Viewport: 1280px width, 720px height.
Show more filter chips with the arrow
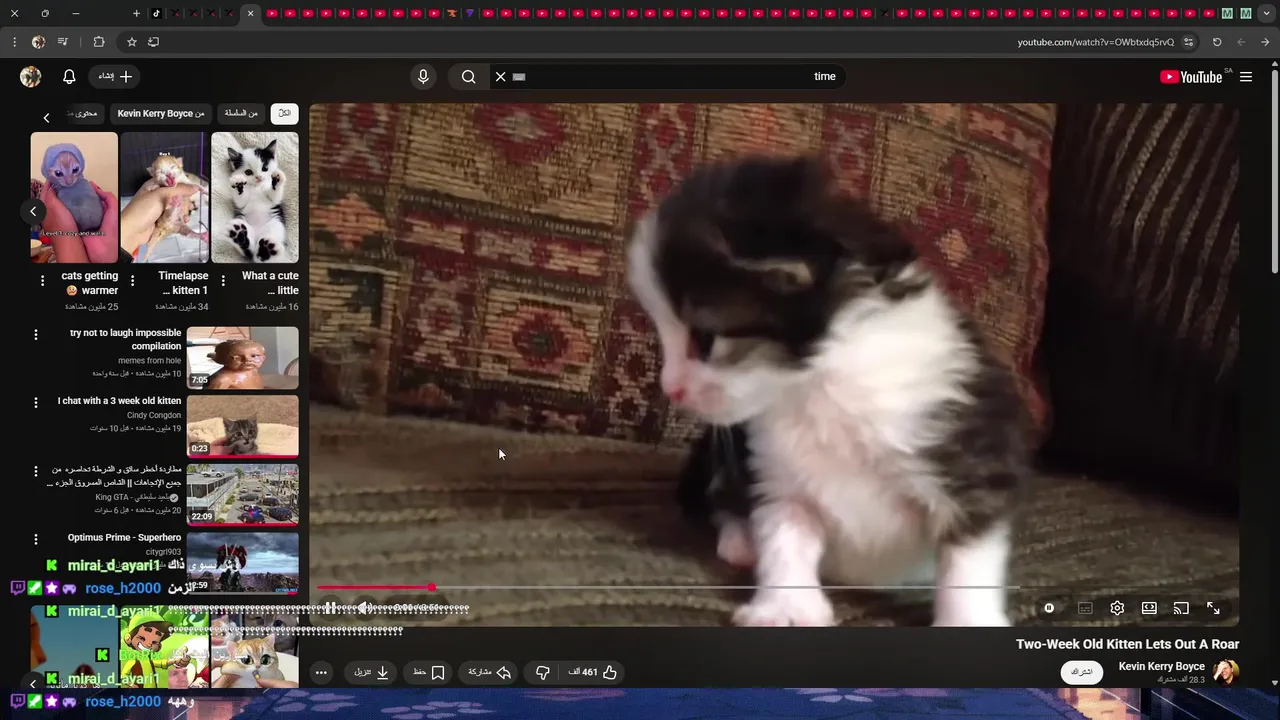coord(46,117)
